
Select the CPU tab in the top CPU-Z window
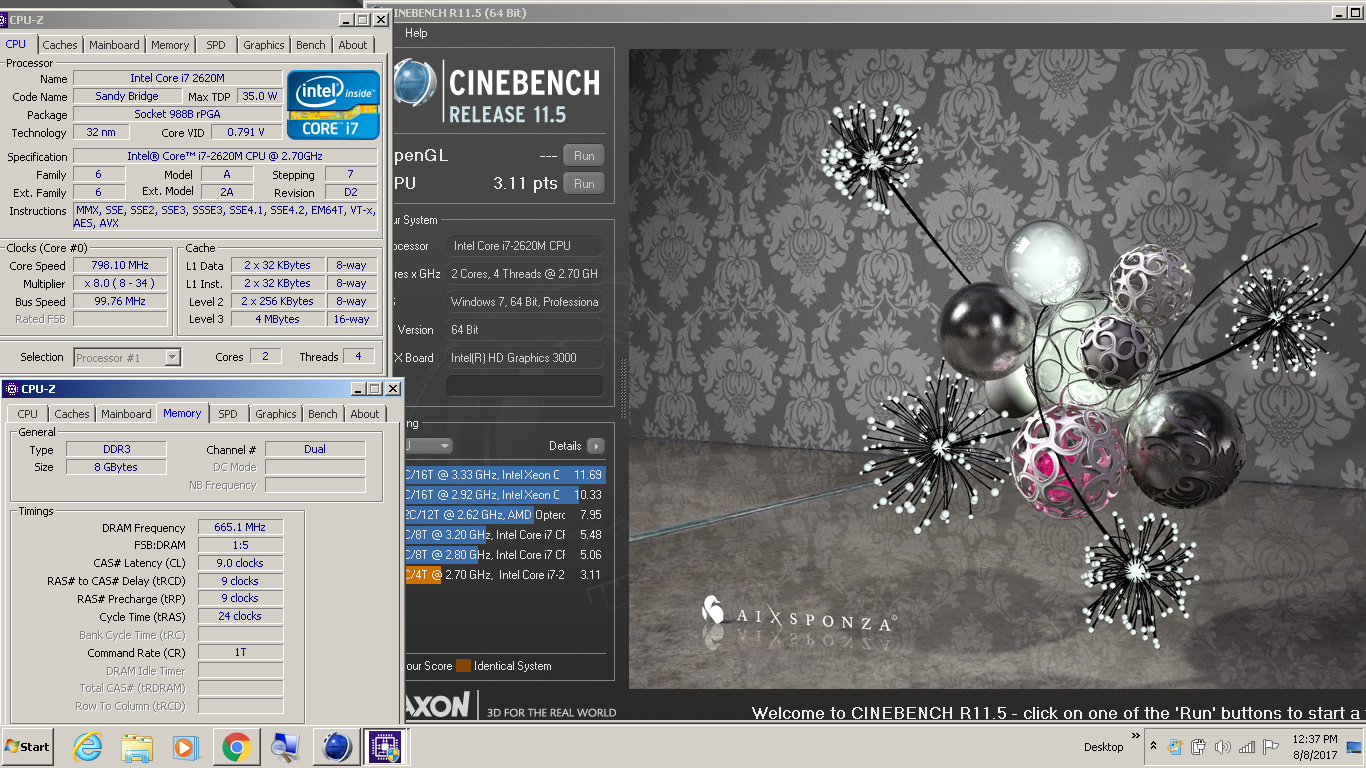[x=16, y=44]
